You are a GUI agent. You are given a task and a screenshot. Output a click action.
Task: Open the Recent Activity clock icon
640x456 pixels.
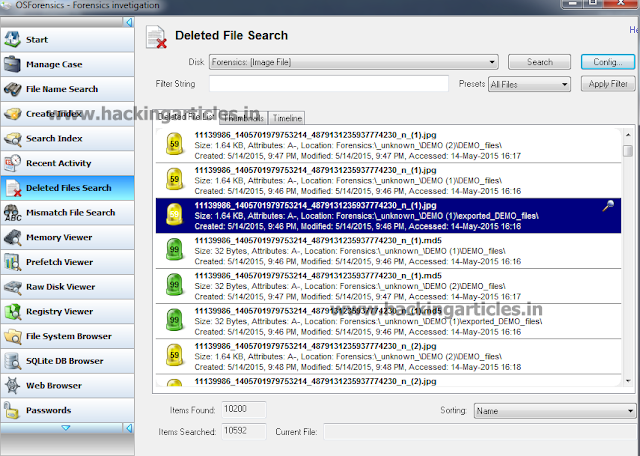[12, 163]
